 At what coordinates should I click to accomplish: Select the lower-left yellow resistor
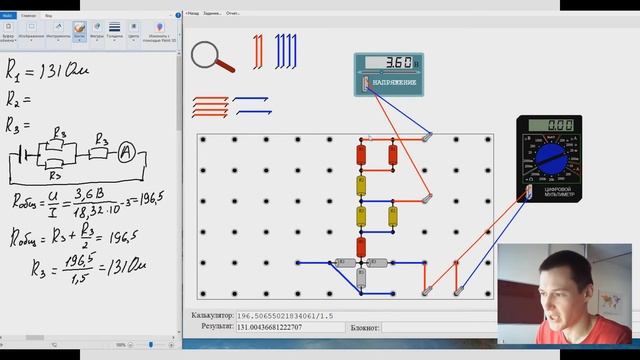coord(361,216)
